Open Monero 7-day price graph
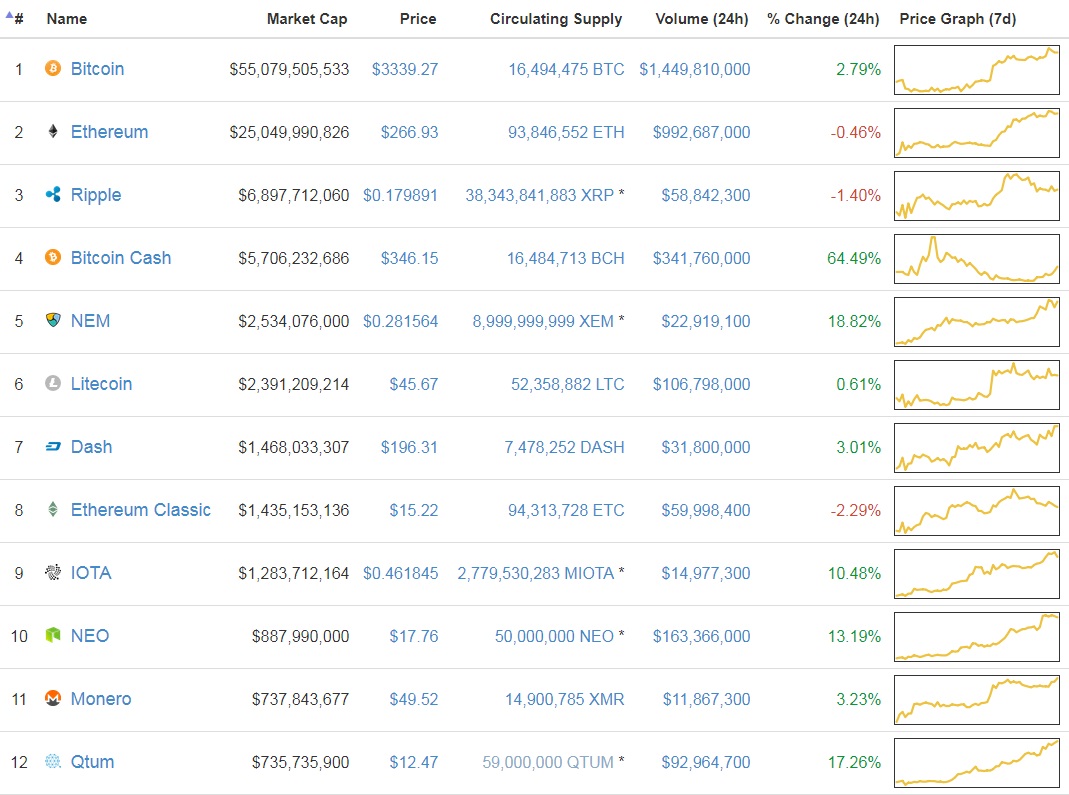Screen dimensions: 1069x795 click(x=976, y=700)
